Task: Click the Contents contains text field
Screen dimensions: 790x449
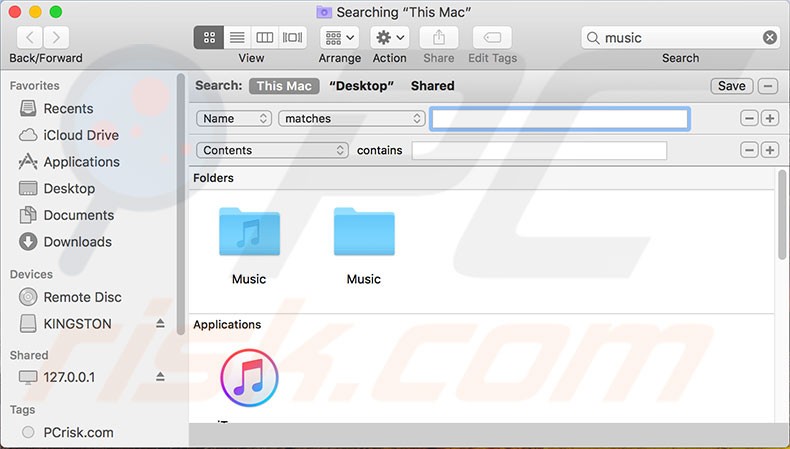Action: pos(539,150)
